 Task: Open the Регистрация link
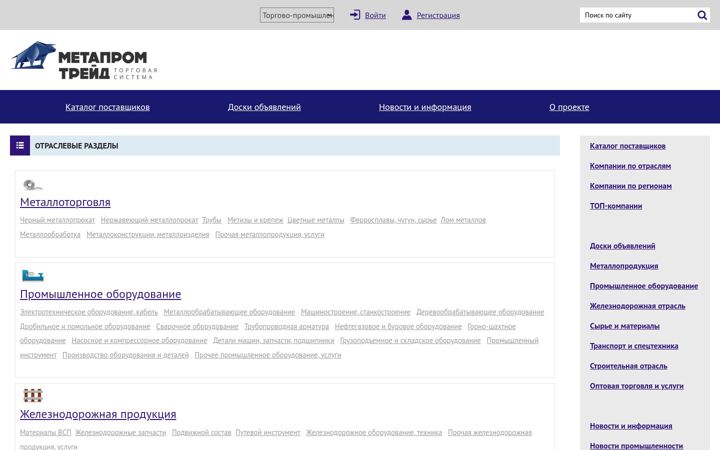tap(438, 15)
